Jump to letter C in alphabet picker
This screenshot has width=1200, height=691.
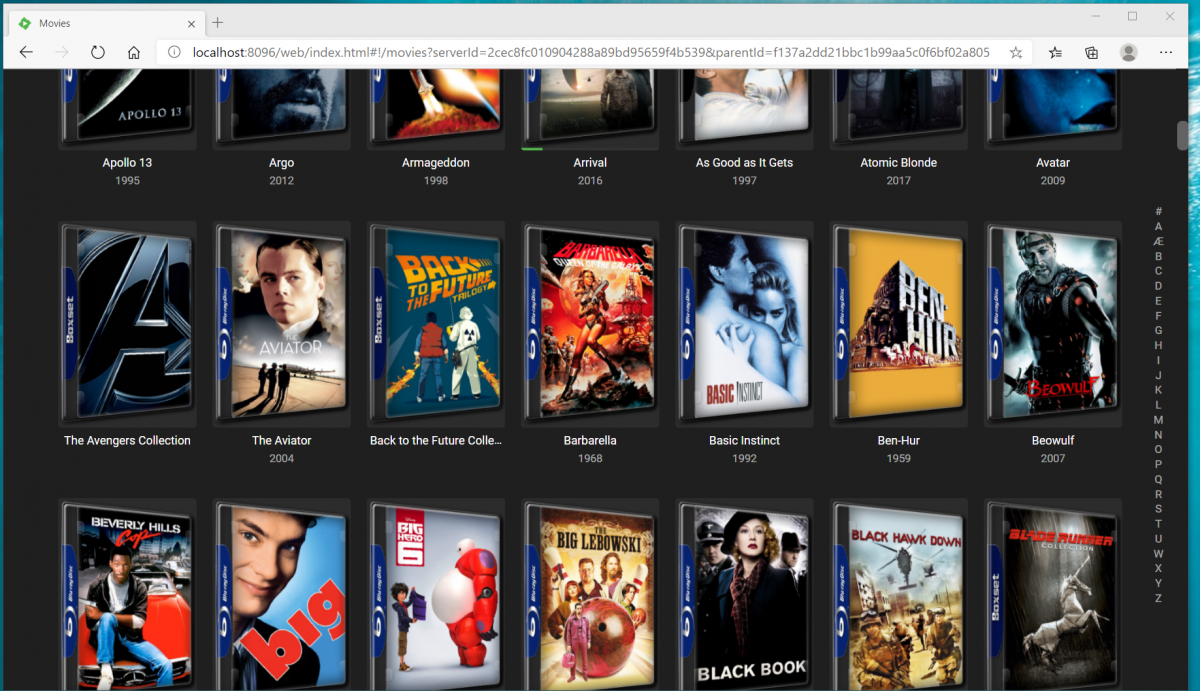click(1158, 271)
